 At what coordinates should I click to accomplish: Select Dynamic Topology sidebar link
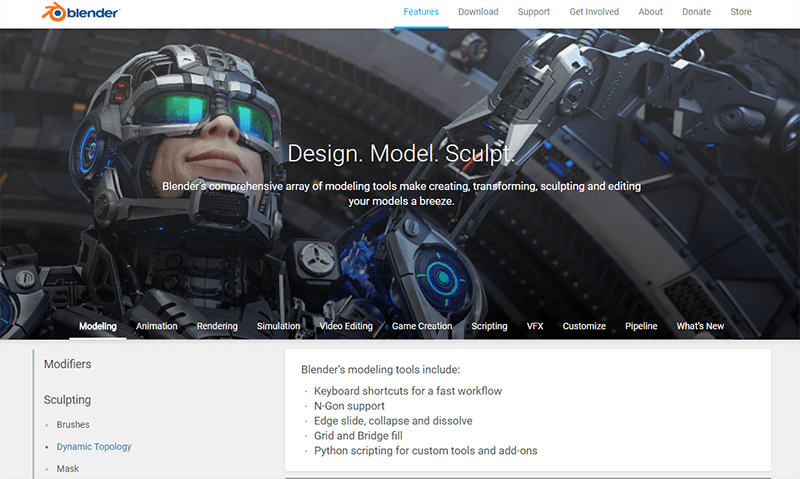pyautogui.click(x=94, y=447)
